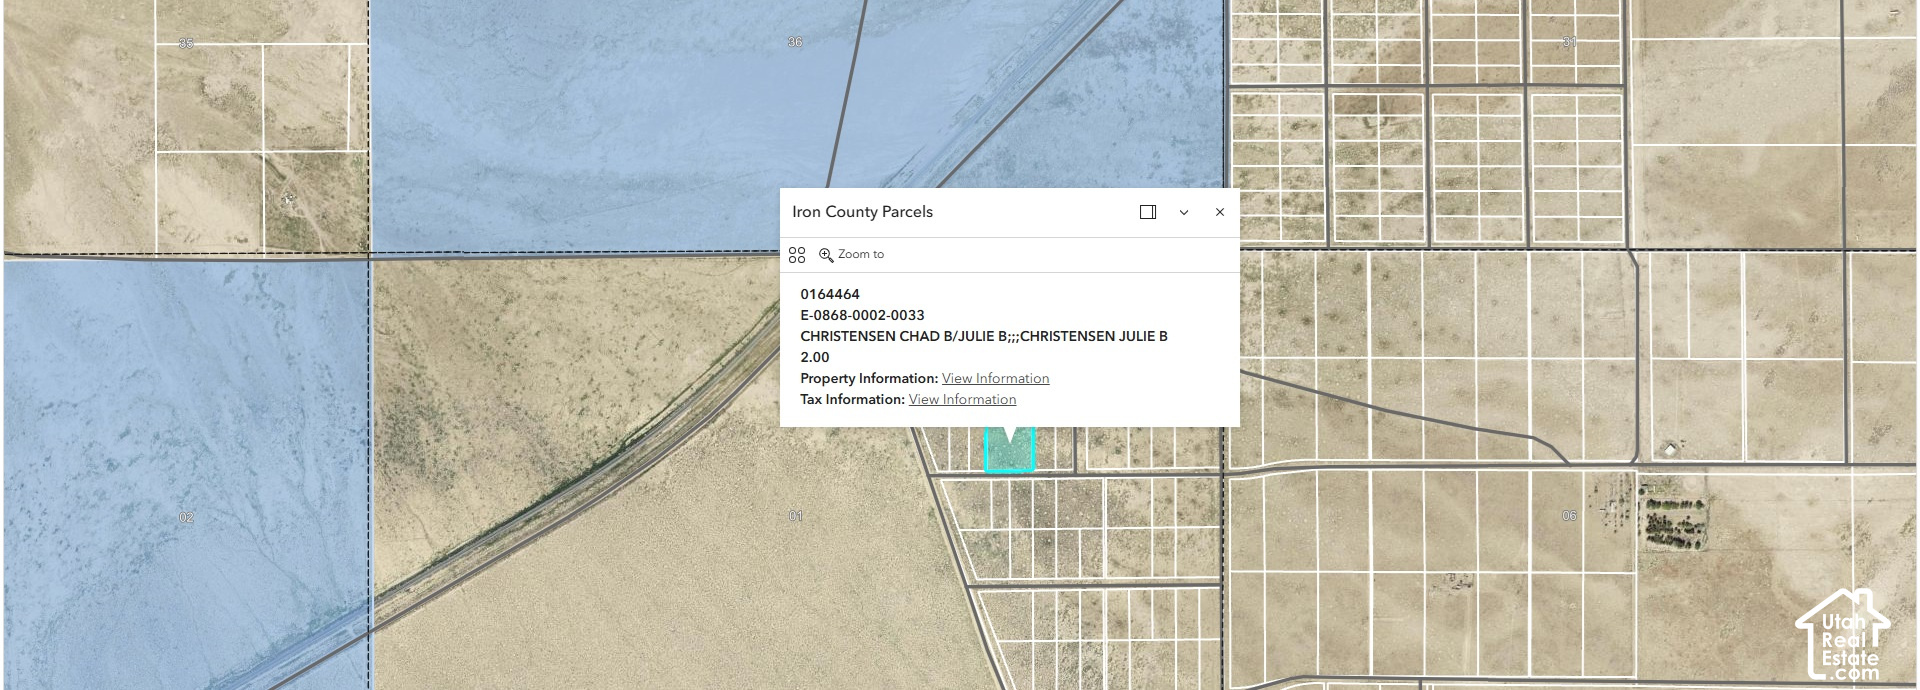Dock the Iron County Parcels popup
The image size is (1920, 690).
pos(1148,212)
